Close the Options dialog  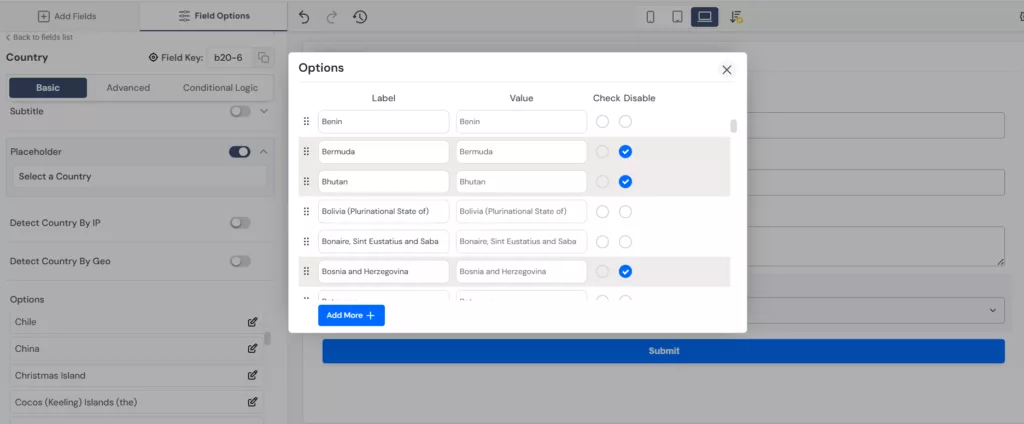726,70
